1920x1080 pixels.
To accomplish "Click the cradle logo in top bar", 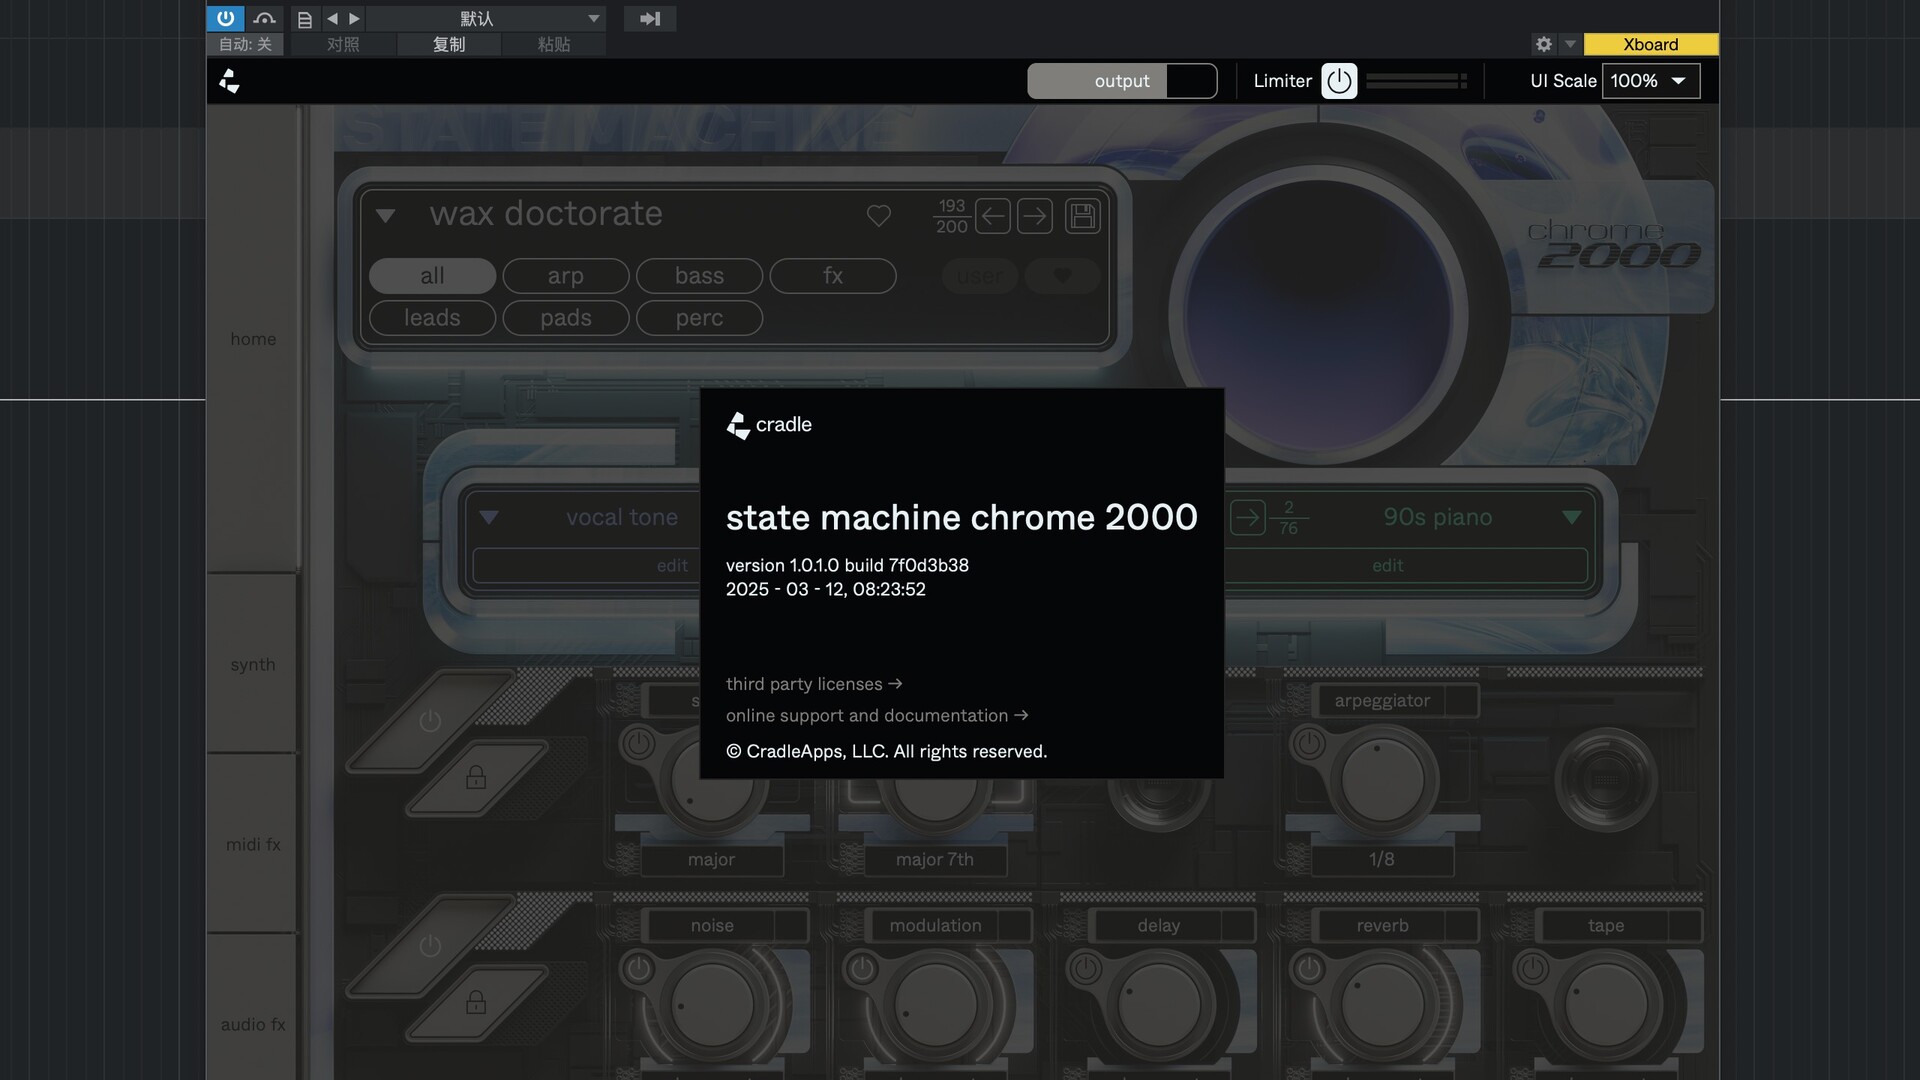I will coord(230,81).
